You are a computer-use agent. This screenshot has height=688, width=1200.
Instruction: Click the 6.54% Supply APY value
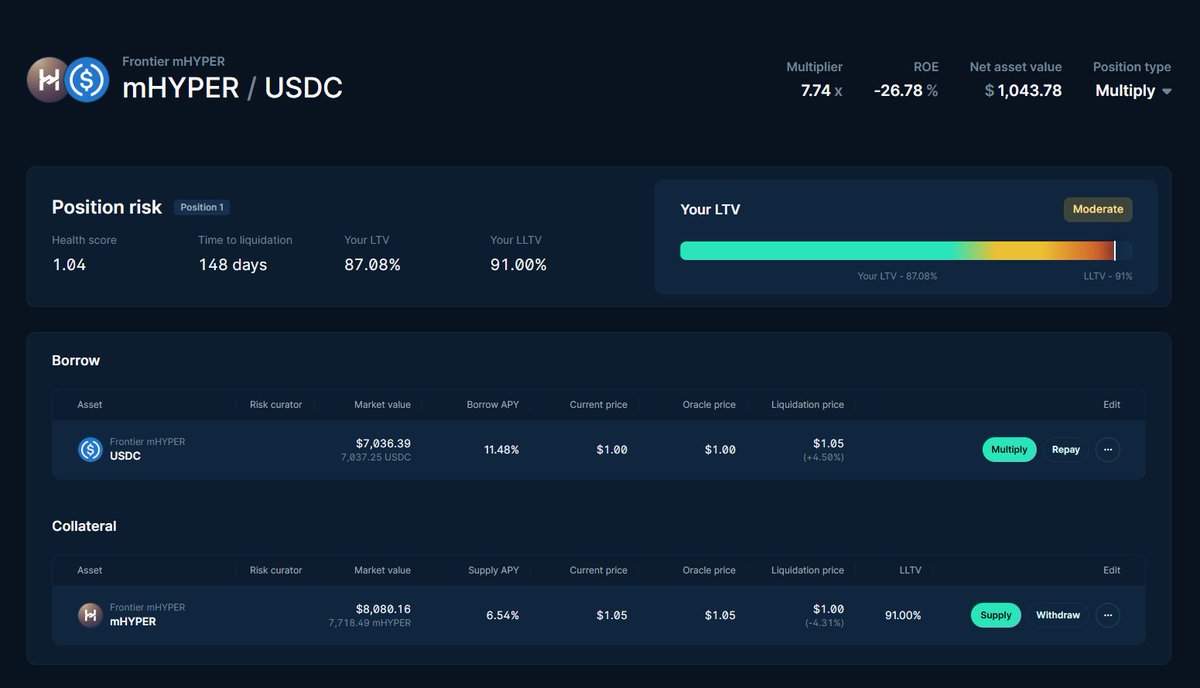tap(503, 615)
